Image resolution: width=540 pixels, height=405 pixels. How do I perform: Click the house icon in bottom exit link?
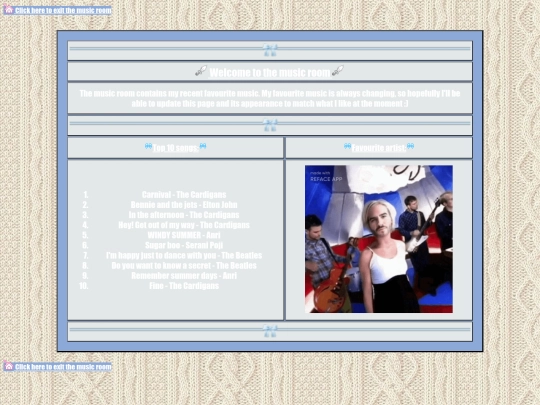8,366
